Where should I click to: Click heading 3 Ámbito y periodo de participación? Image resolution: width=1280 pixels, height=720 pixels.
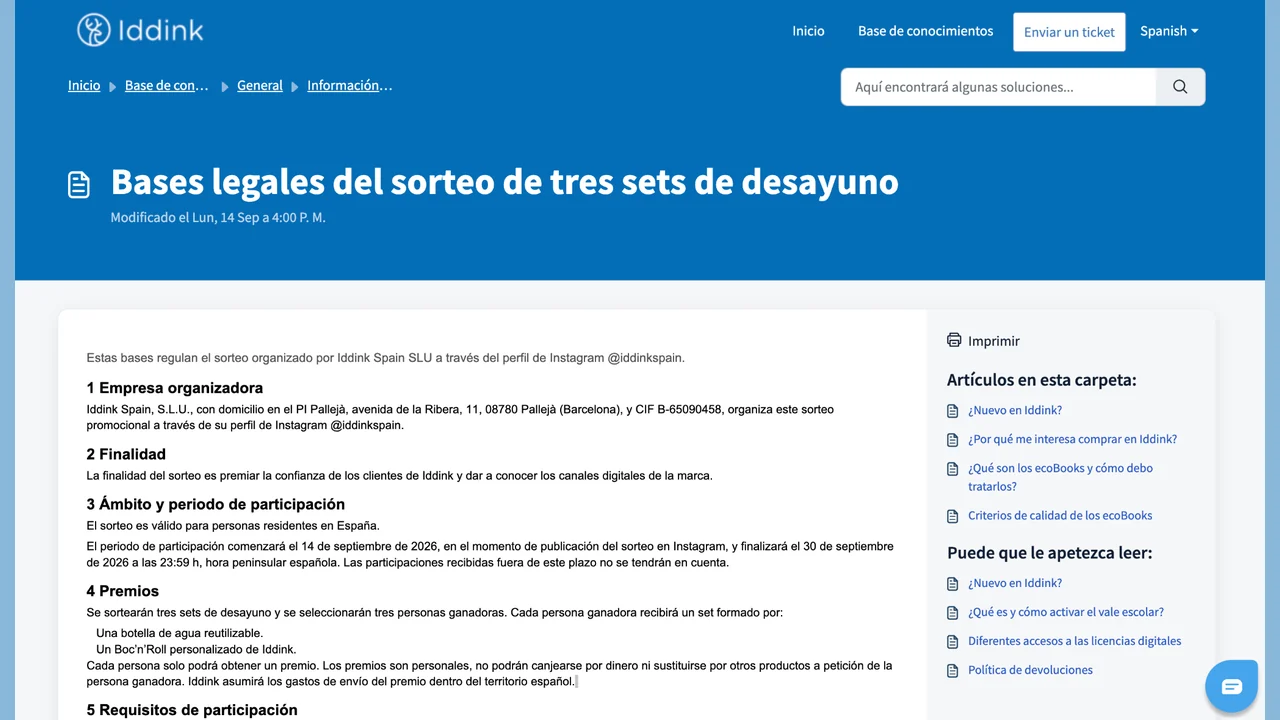click(216, 504)
